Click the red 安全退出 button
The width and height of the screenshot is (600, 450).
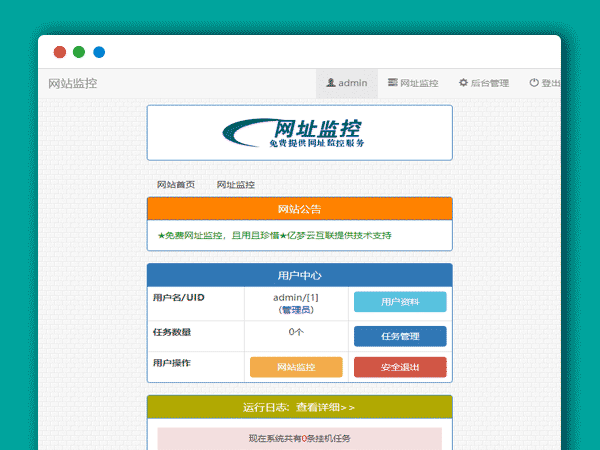400,367
